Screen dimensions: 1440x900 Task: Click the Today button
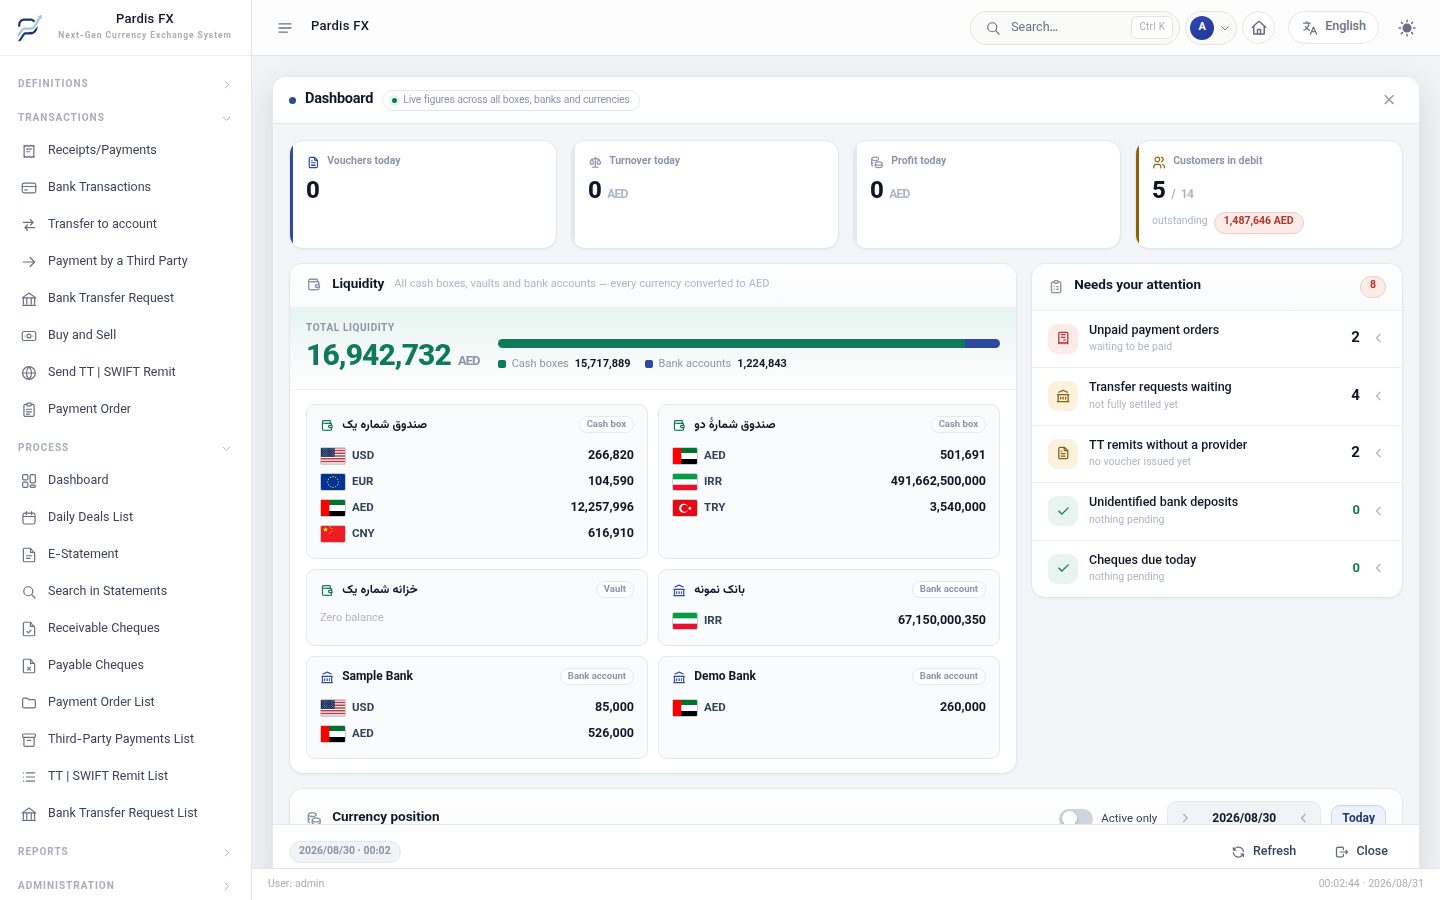[1358, 817]
